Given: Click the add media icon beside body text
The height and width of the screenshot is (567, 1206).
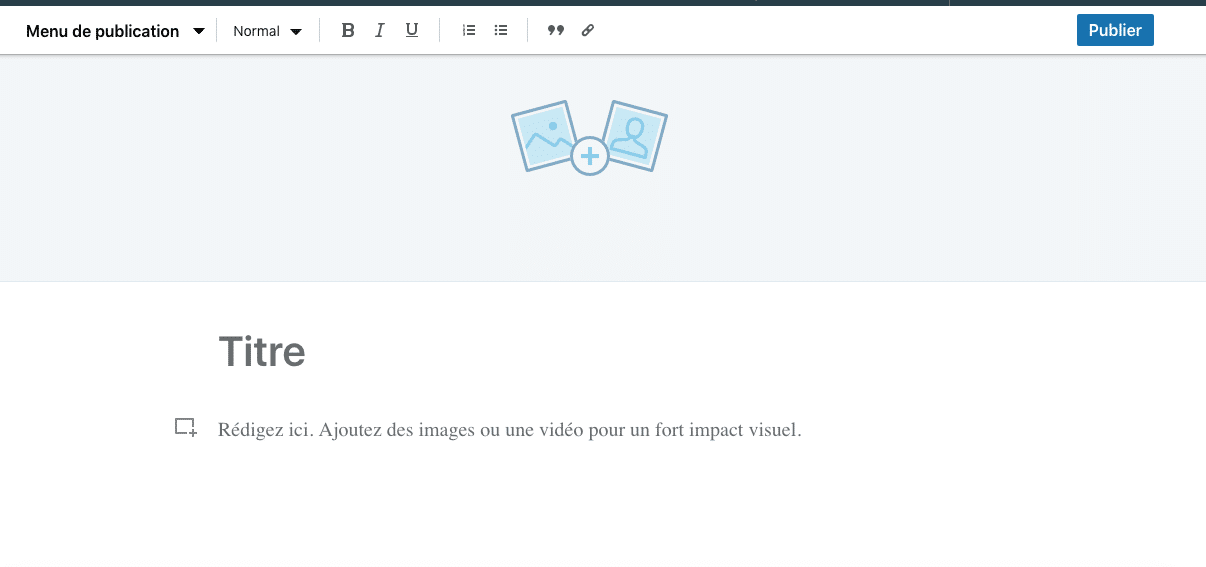Looking at the screenshot, I should pyautogui.click(x=186, y=428).
